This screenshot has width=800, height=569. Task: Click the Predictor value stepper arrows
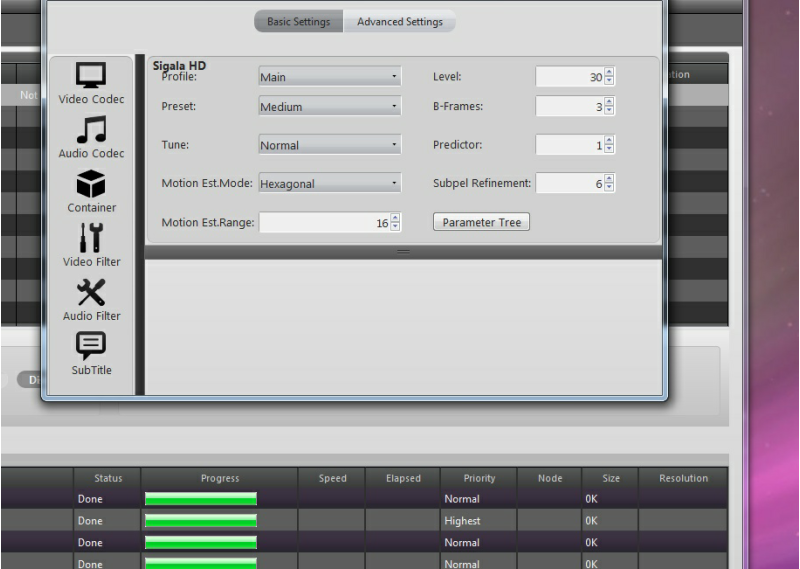point(610,146)
